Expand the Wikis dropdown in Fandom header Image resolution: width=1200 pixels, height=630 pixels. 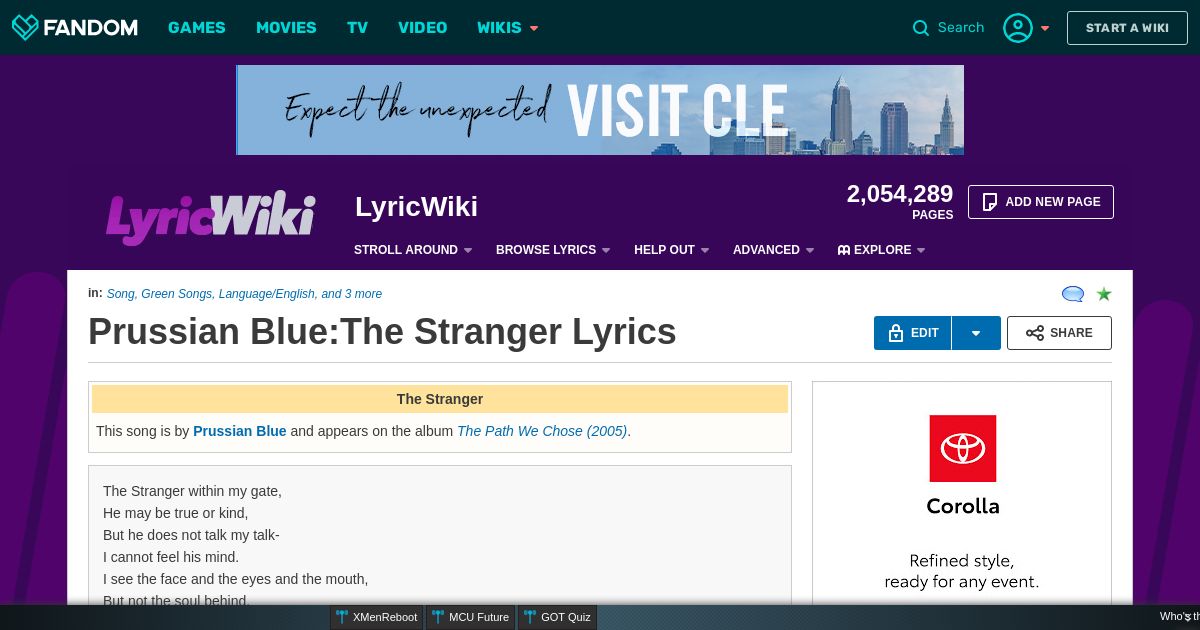tap(508, 28)
